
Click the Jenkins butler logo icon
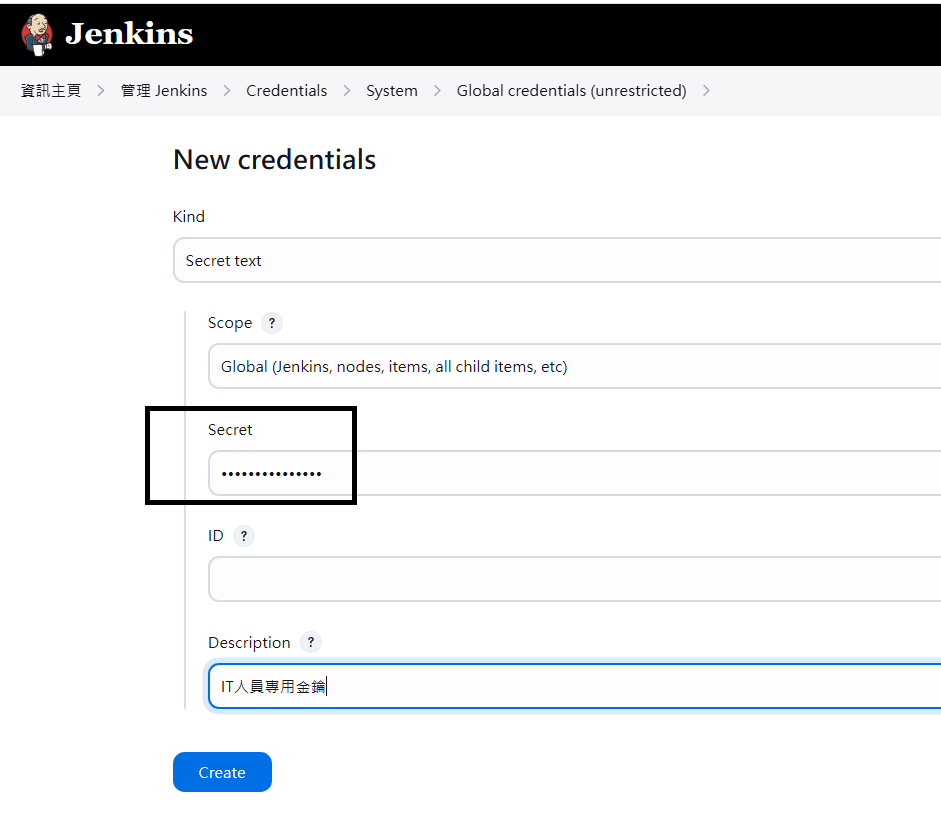37,34
